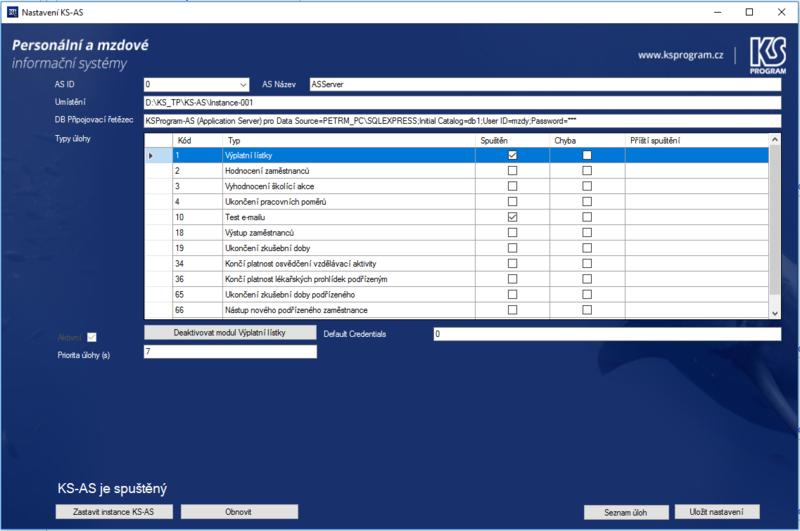Click row selector arrow for Výplatní lístky
The width and height of the screenshot is (800, 531).
point(151,155)
